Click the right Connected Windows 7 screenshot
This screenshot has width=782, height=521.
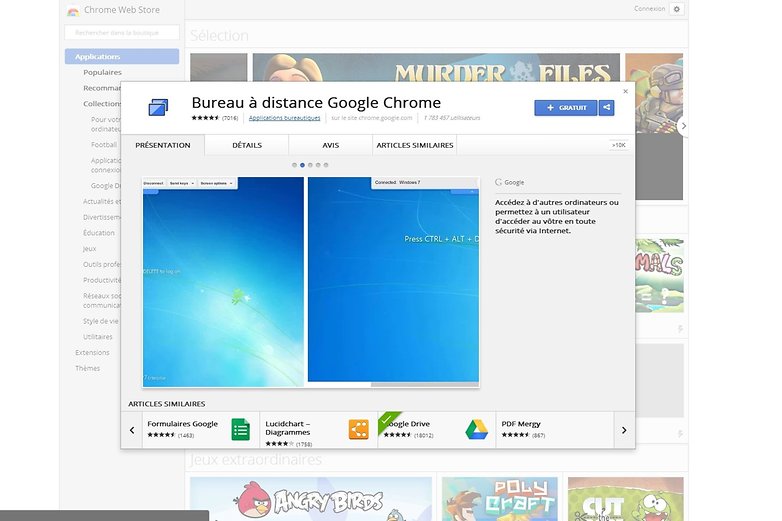click(x=393, y=280)
